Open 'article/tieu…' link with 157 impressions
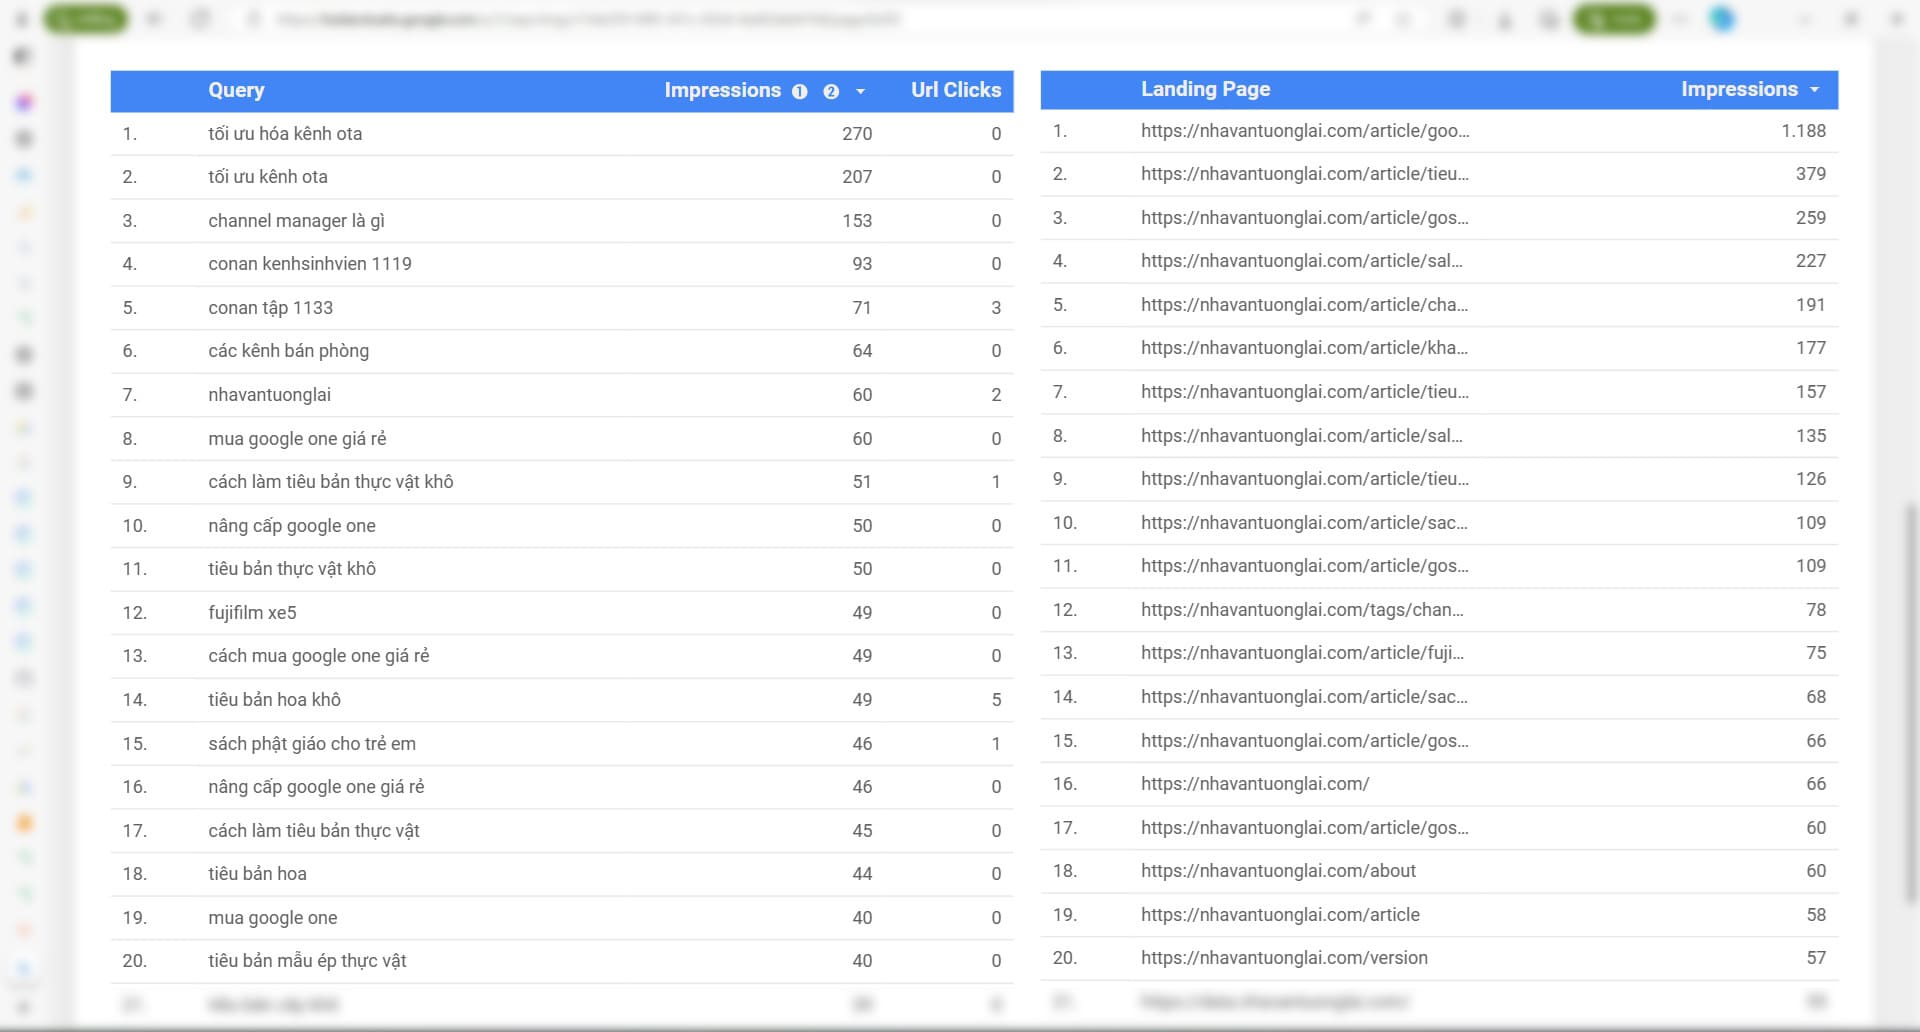1920x1032 pixels. point(1305,392)
